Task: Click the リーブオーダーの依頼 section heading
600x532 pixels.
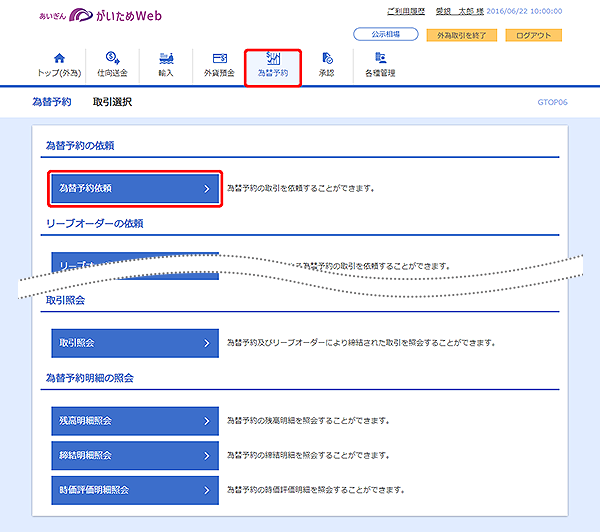Action: pyautogui.click(x=95, y=224)
